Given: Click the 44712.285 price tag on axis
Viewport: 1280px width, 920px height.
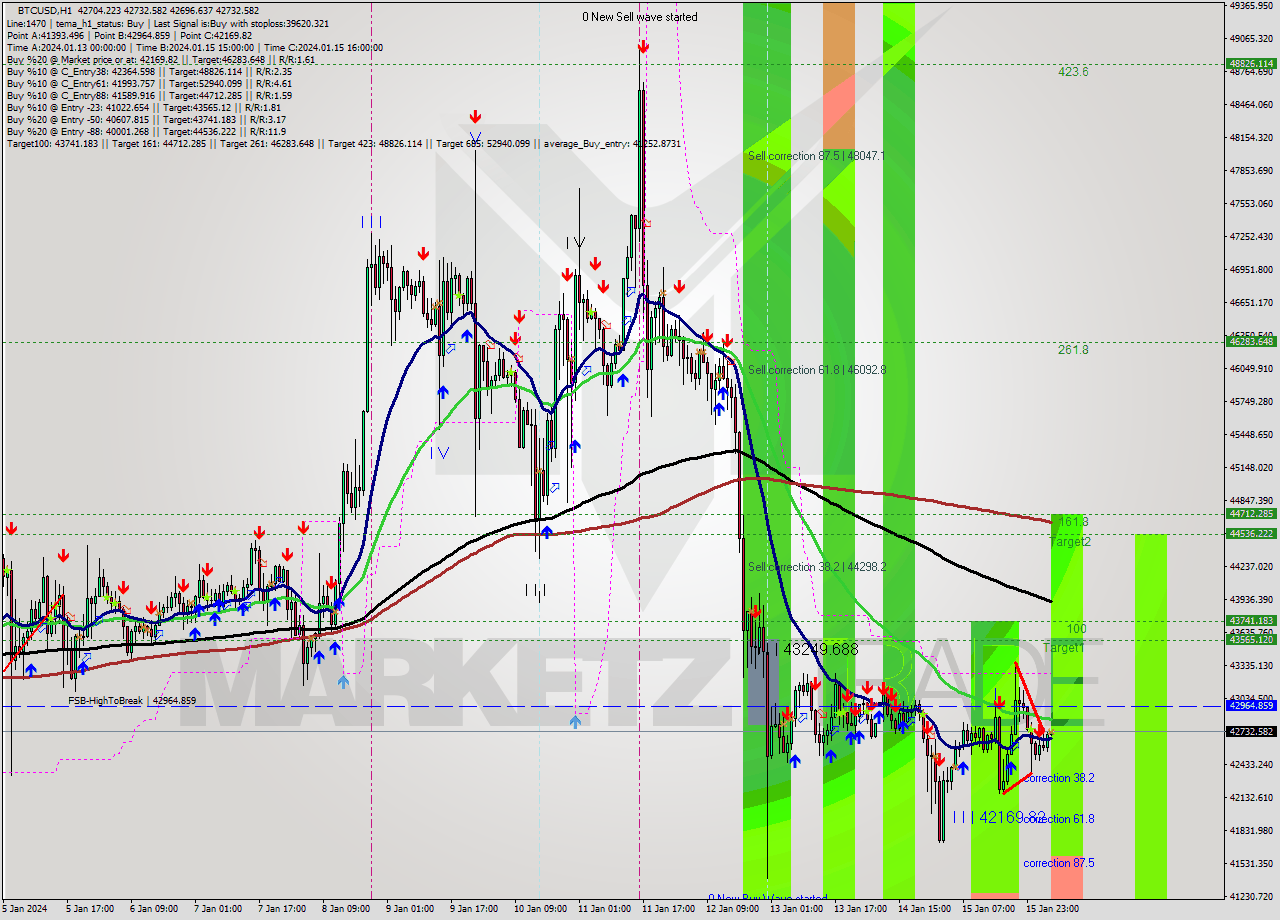Looking at the screenshot, I should pyautogui.click(x=1251, y=513).
